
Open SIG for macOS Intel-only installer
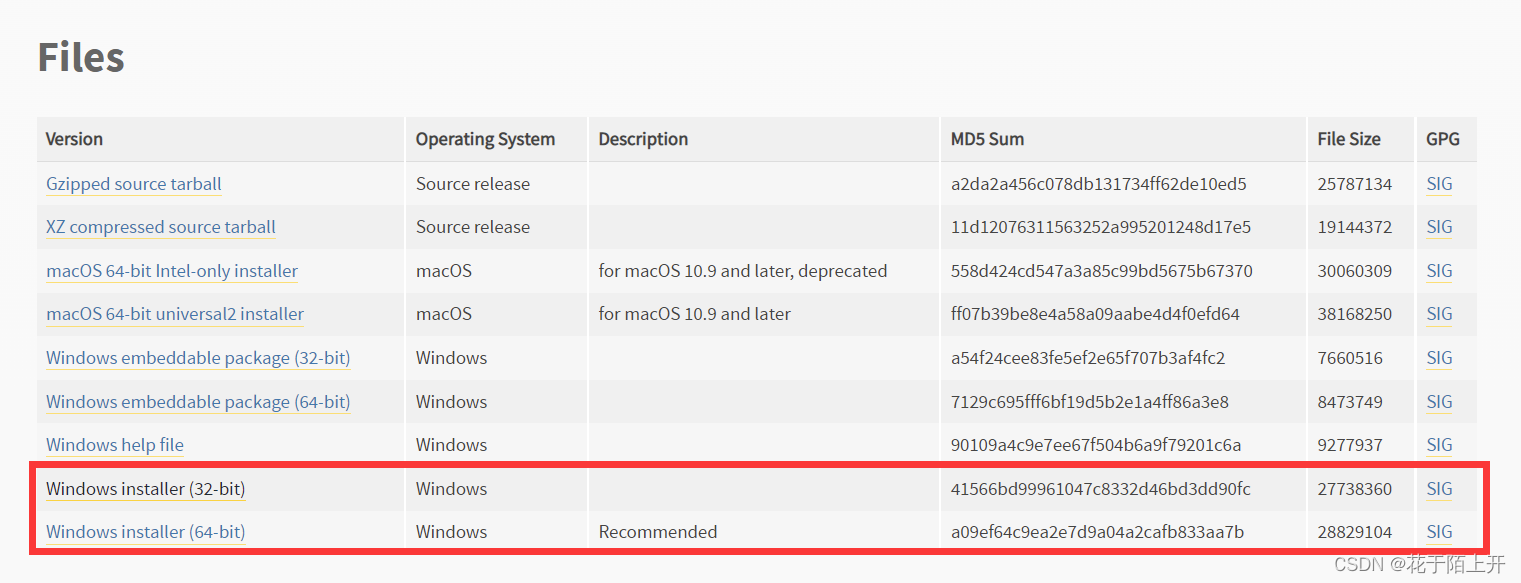1439,271
